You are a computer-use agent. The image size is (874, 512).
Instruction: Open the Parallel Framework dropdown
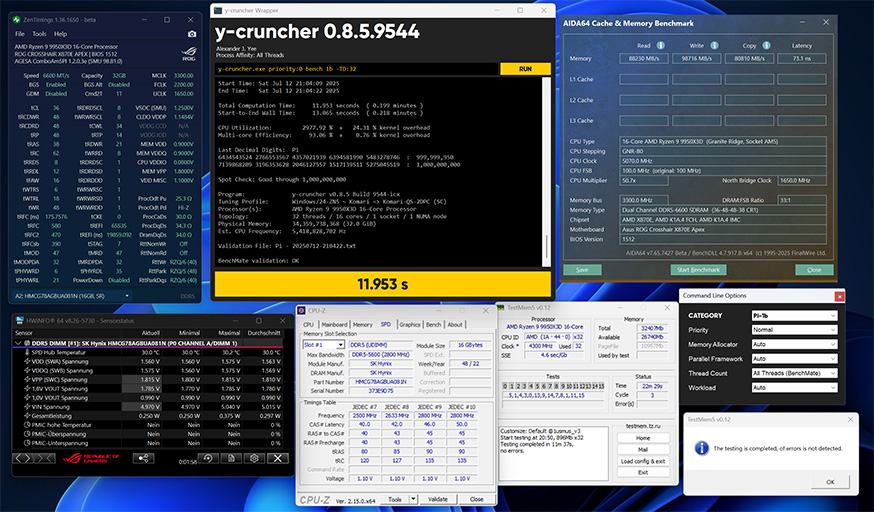[x=794, y=359]
